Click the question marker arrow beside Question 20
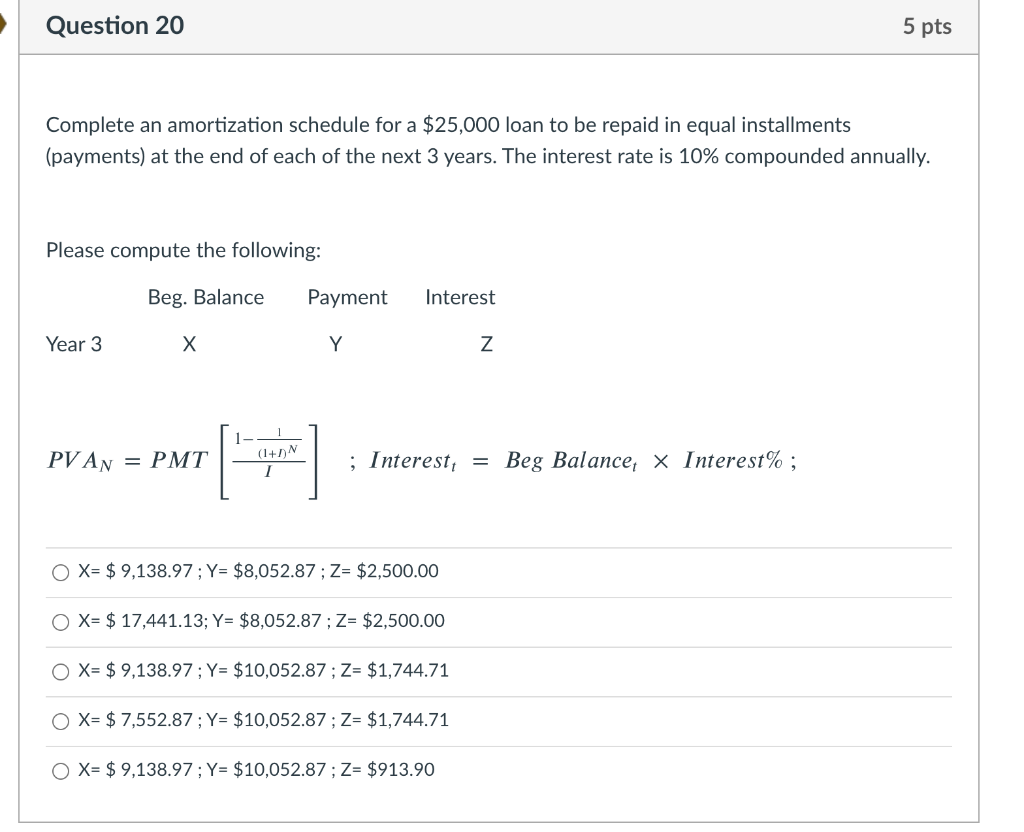Image resolution: width=1024 pixels, height=832 pixels. [x=3, y=25]
